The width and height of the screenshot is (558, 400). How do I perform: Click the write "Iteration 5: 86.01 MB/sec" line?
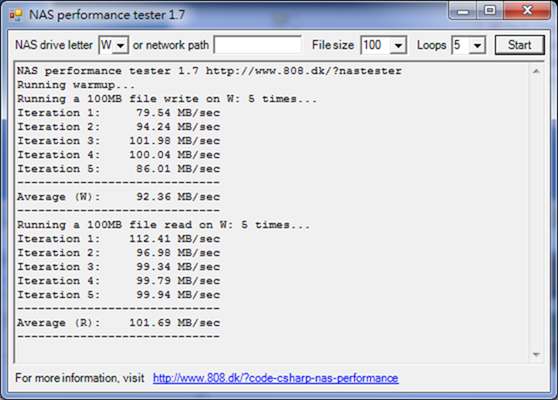coord(119,169)
